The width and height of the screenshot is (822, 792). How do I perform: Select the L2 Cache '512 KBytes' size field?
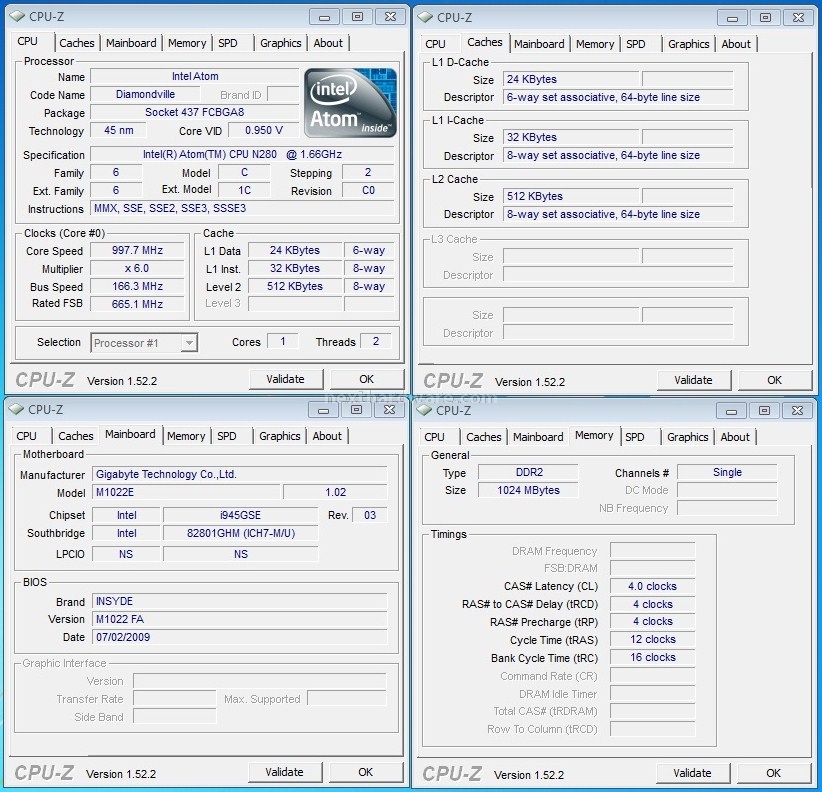click(571, 196)
